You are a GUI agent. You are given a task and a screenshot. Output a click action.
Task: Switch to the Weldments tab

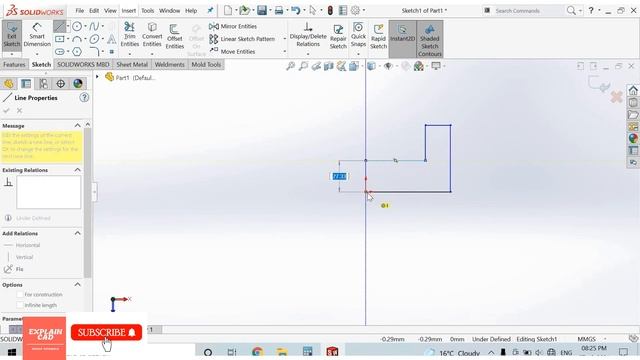click(x=169, y=64)
